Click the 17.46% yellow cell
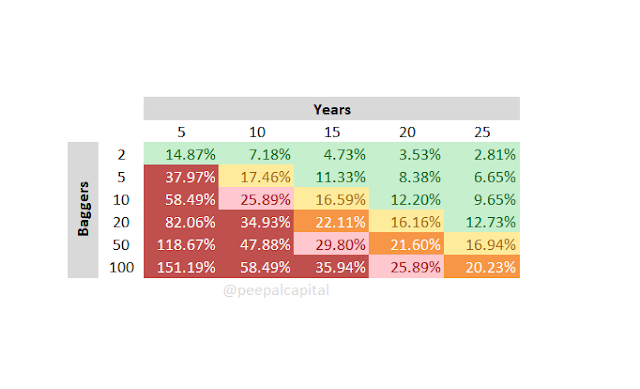Image resolution: width=640 pixels, height=389 pixels. (256, 176)
